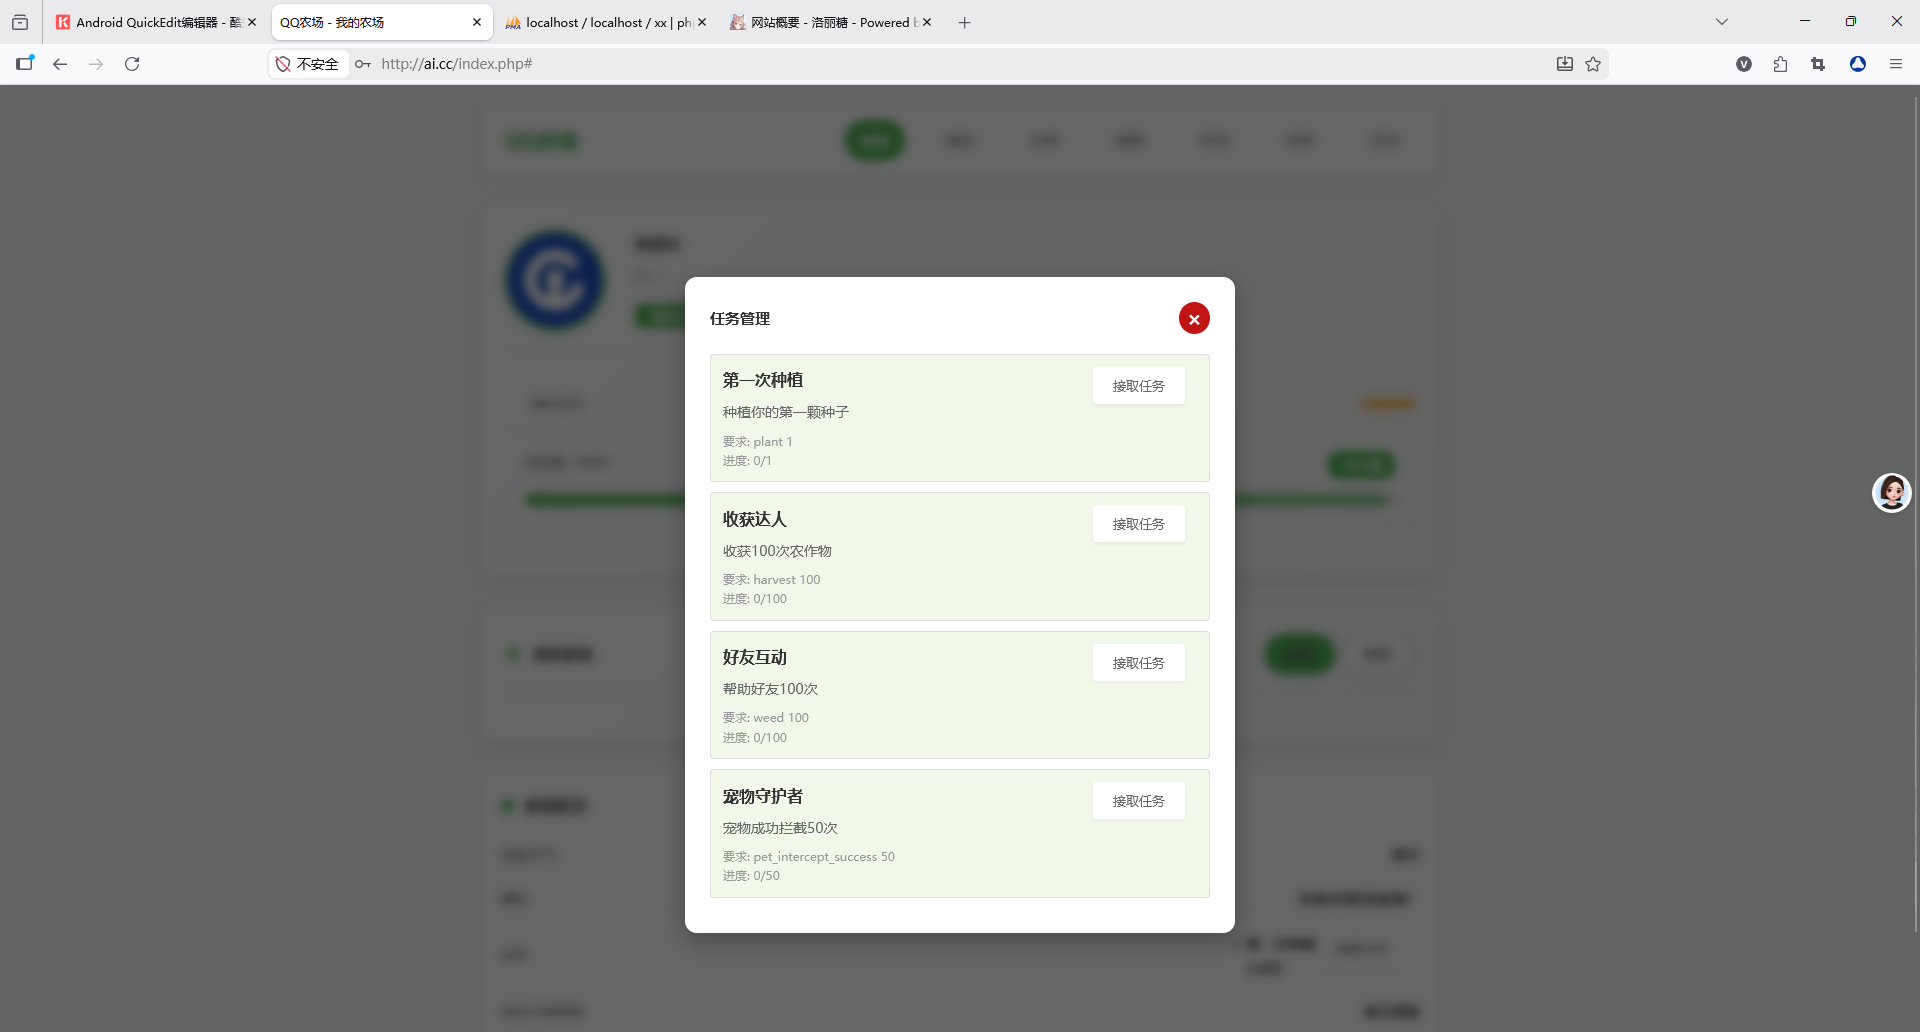Open the browser extensions icon
Screen dimensions: 1920x1032
point(1780,64)
